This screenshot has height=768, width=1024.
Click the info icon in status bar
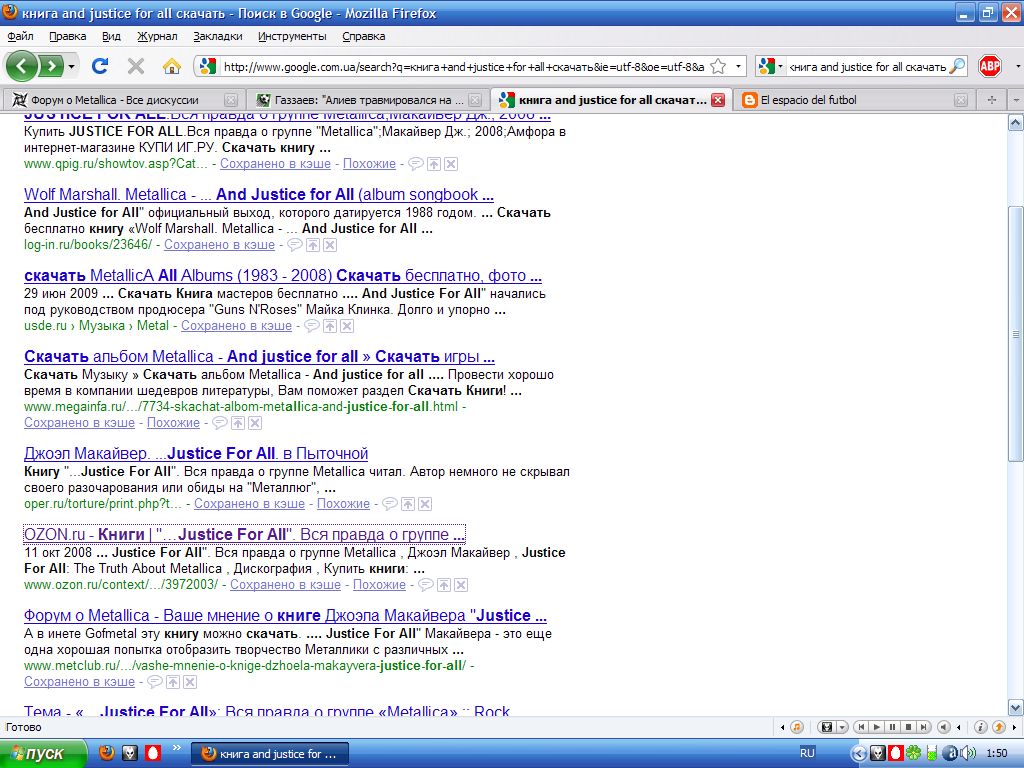[x=981, y=727]
